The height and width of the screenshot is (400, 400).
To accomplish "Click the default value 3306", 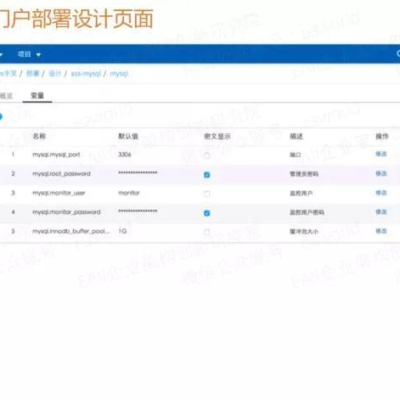I will pos(125,154).
